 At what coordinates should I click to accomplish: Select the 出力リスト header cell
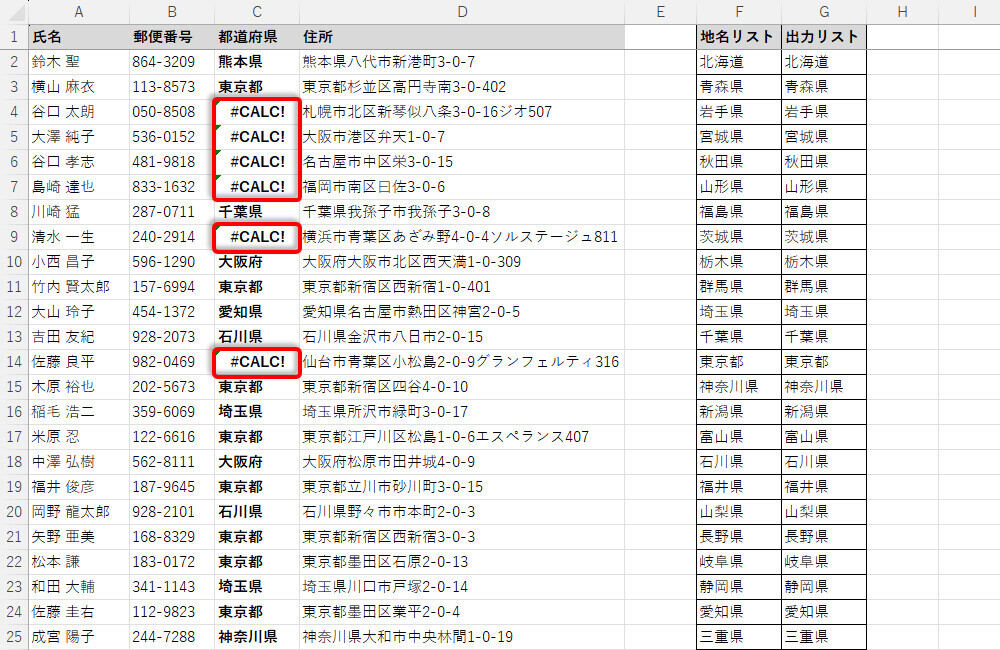(x=823, y=37)
